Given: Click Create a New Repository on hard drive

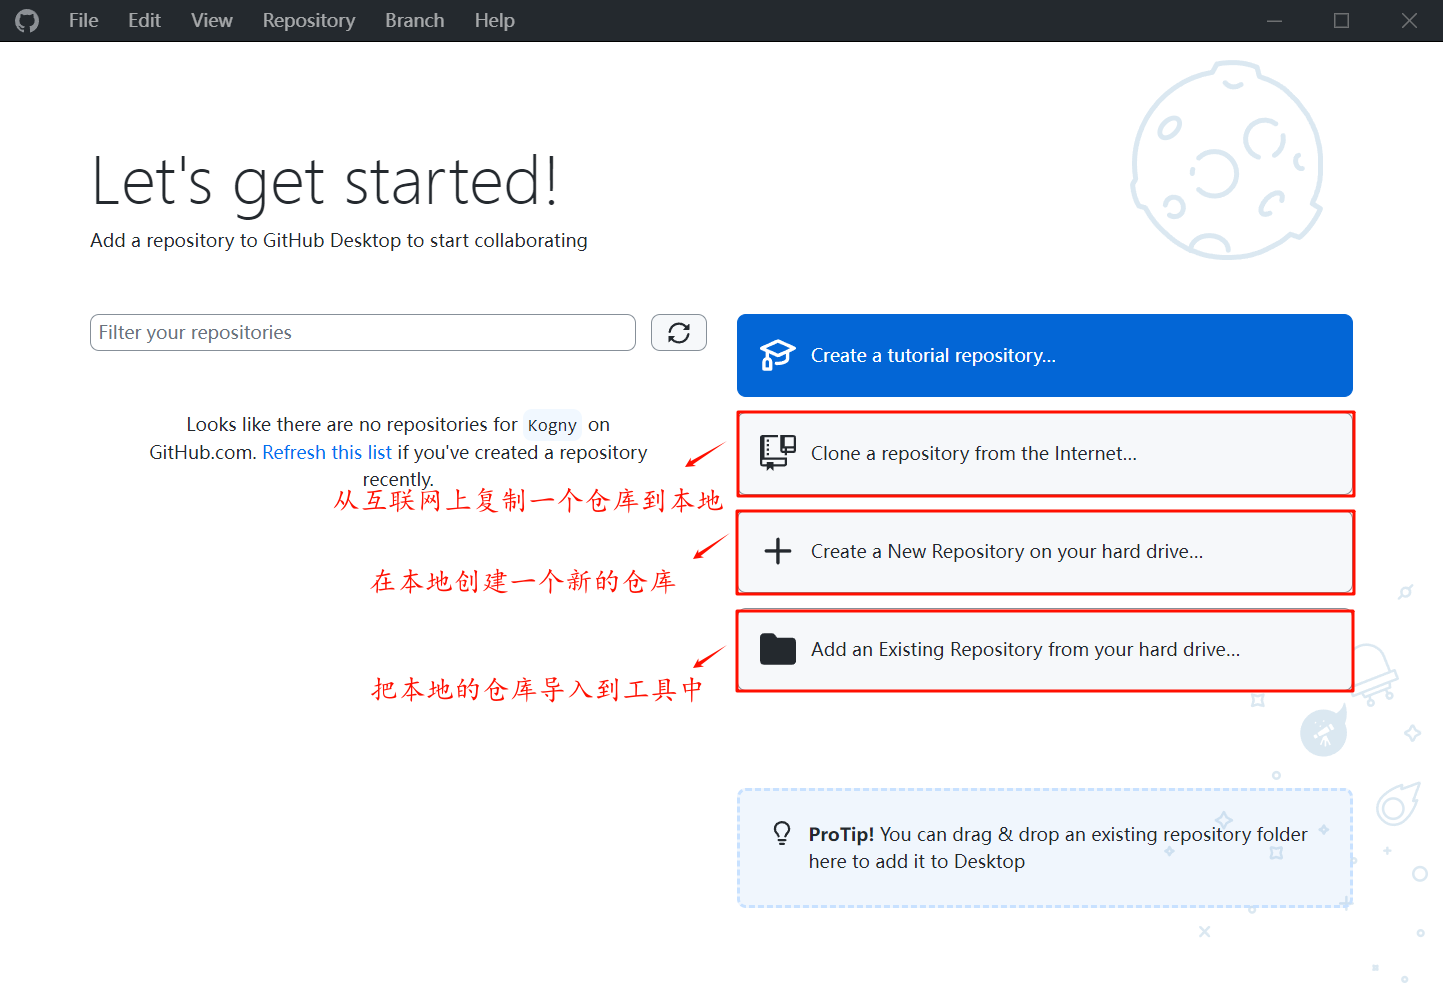Looking at the screenshot, I should point(1045,552).
